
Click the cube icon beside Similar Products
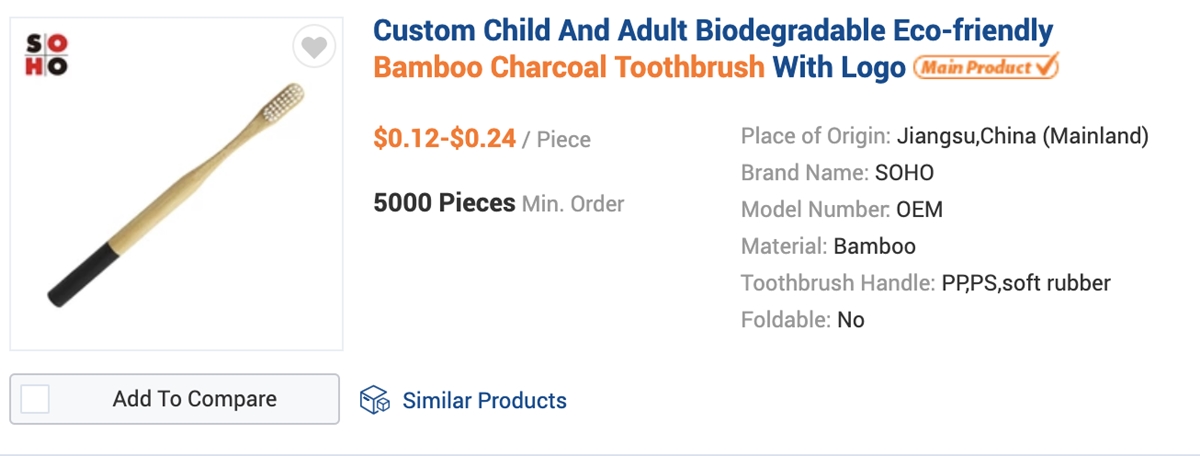[374, 400]
